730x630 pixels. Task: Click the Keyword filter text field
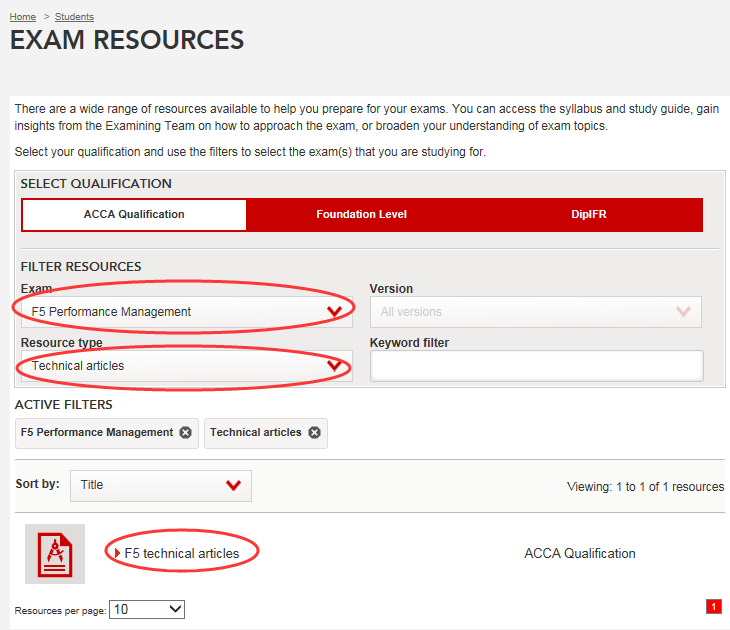pos(536,366)
